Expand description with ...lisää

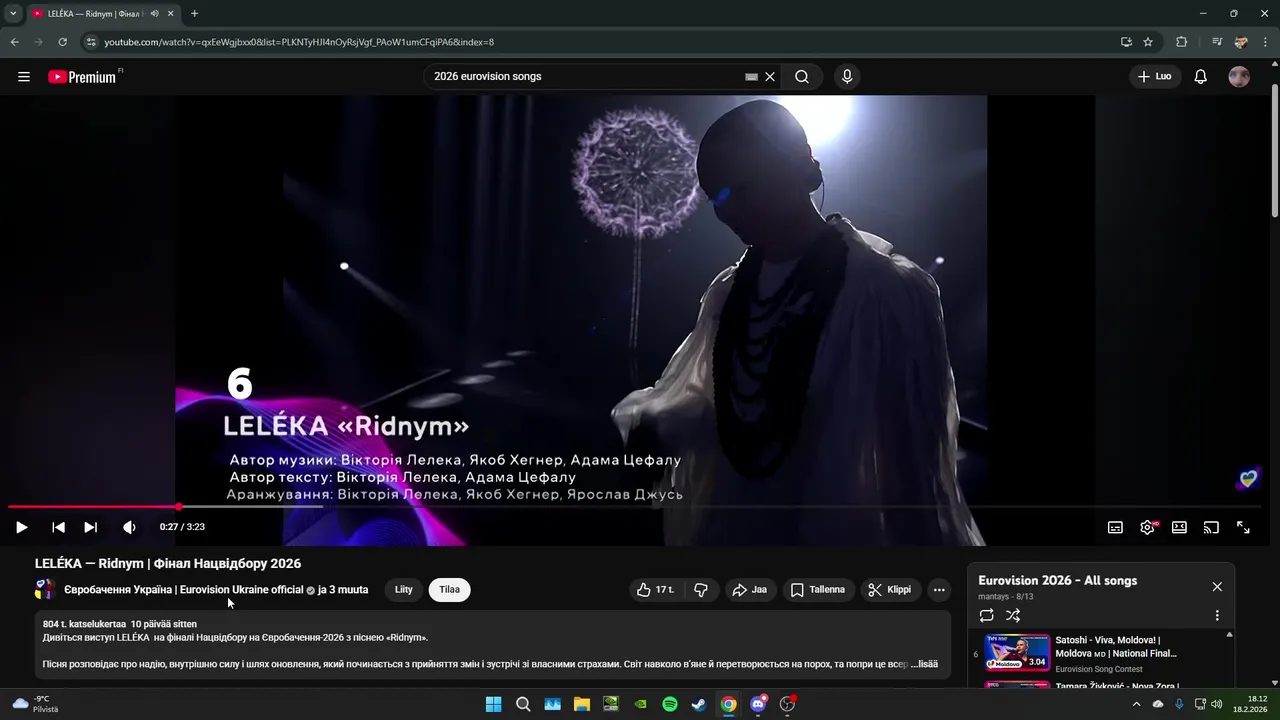click(x=925, y=663)
